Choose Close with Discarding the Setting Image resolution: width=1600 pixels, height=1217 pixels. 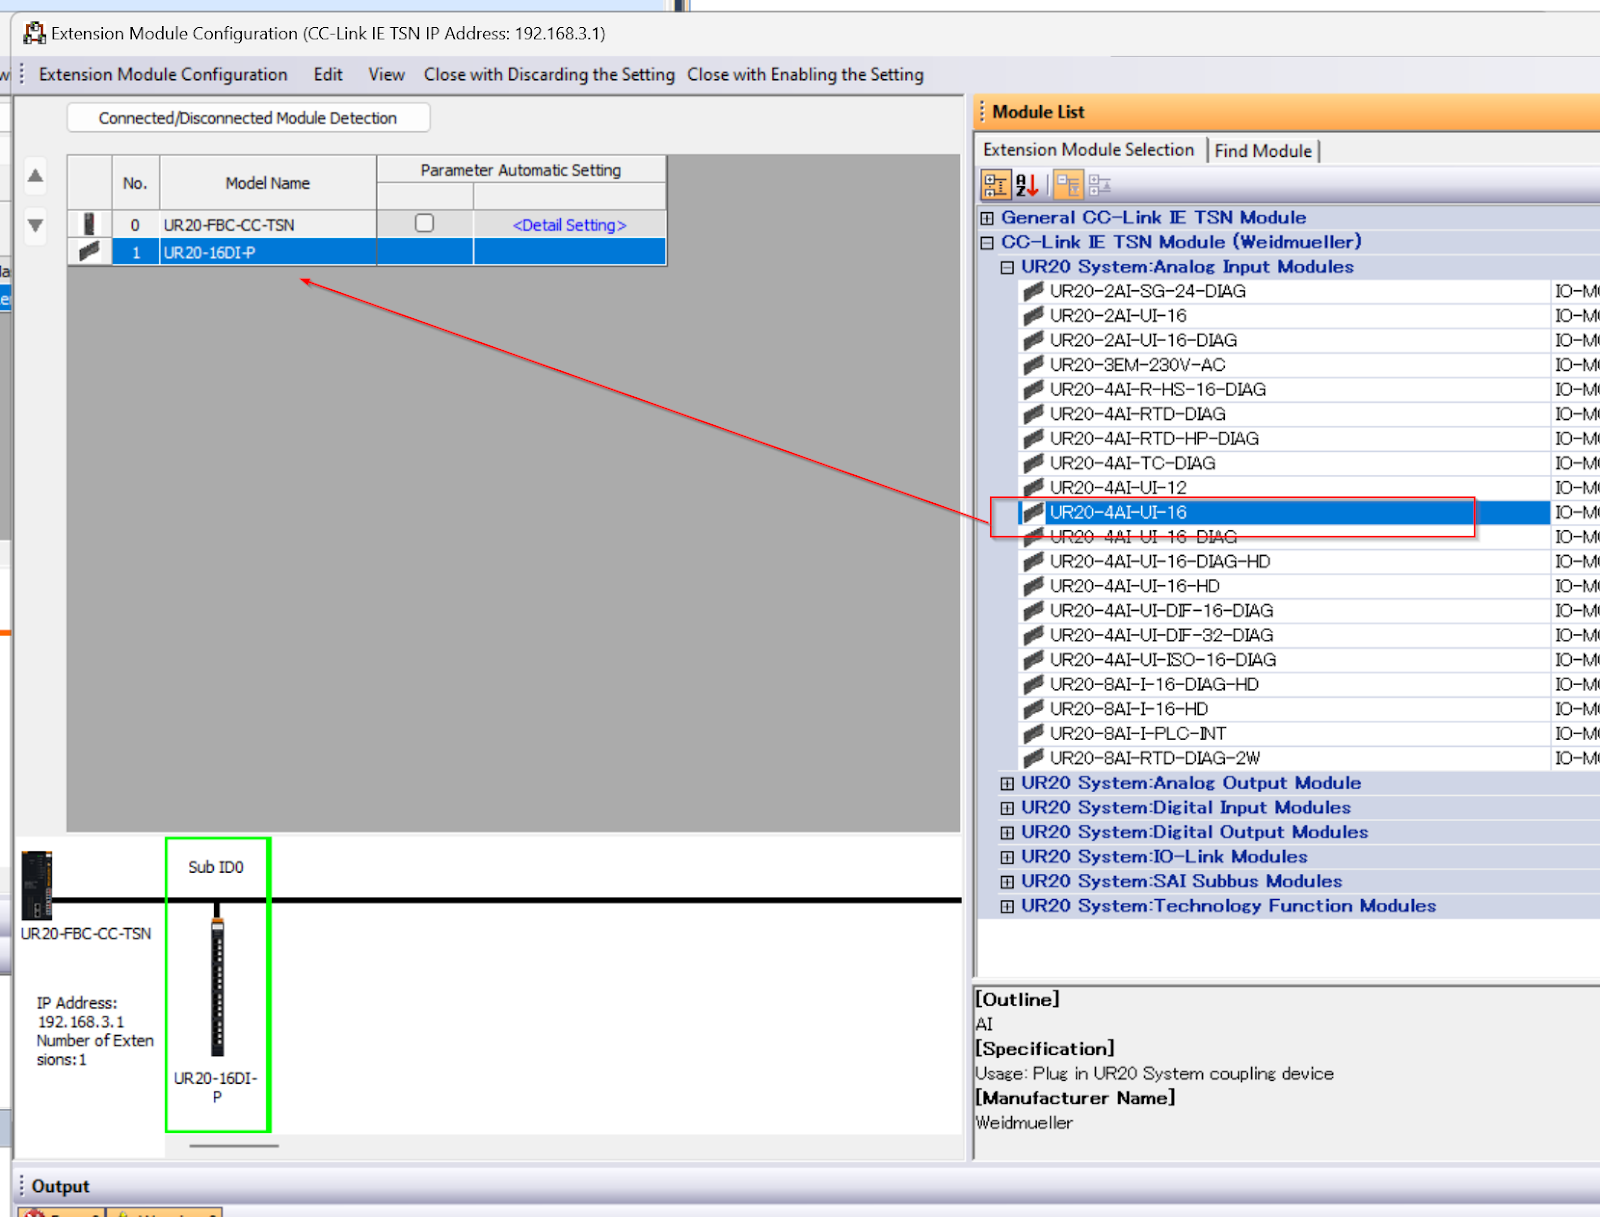(x=549, y=74)
